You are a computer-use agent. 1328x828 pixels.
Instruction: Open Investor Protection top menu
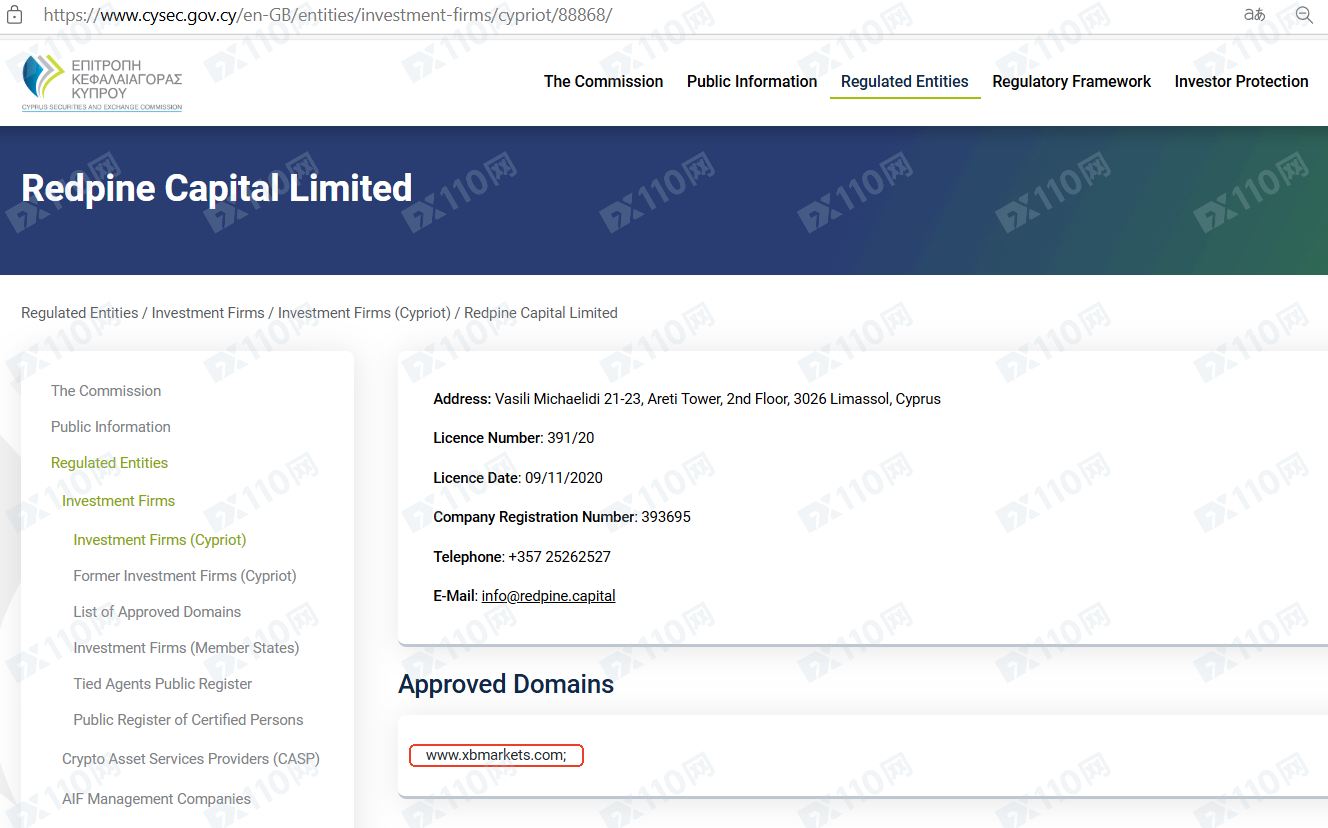(1241, 82)
